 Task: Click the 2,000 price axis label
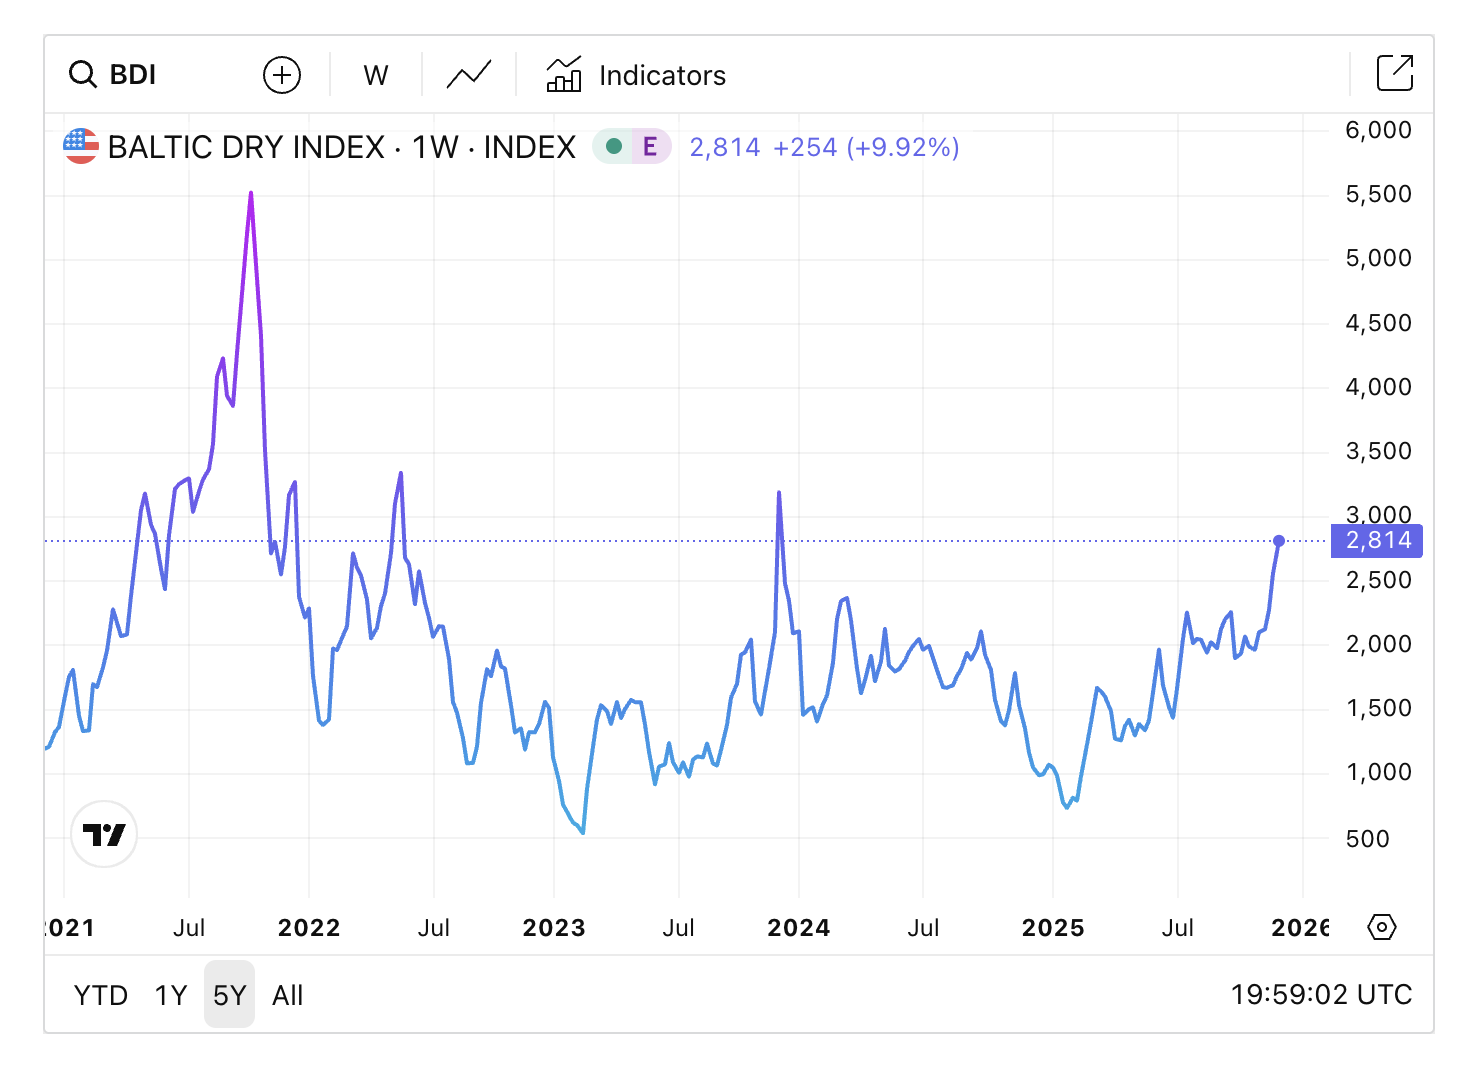1378,644
